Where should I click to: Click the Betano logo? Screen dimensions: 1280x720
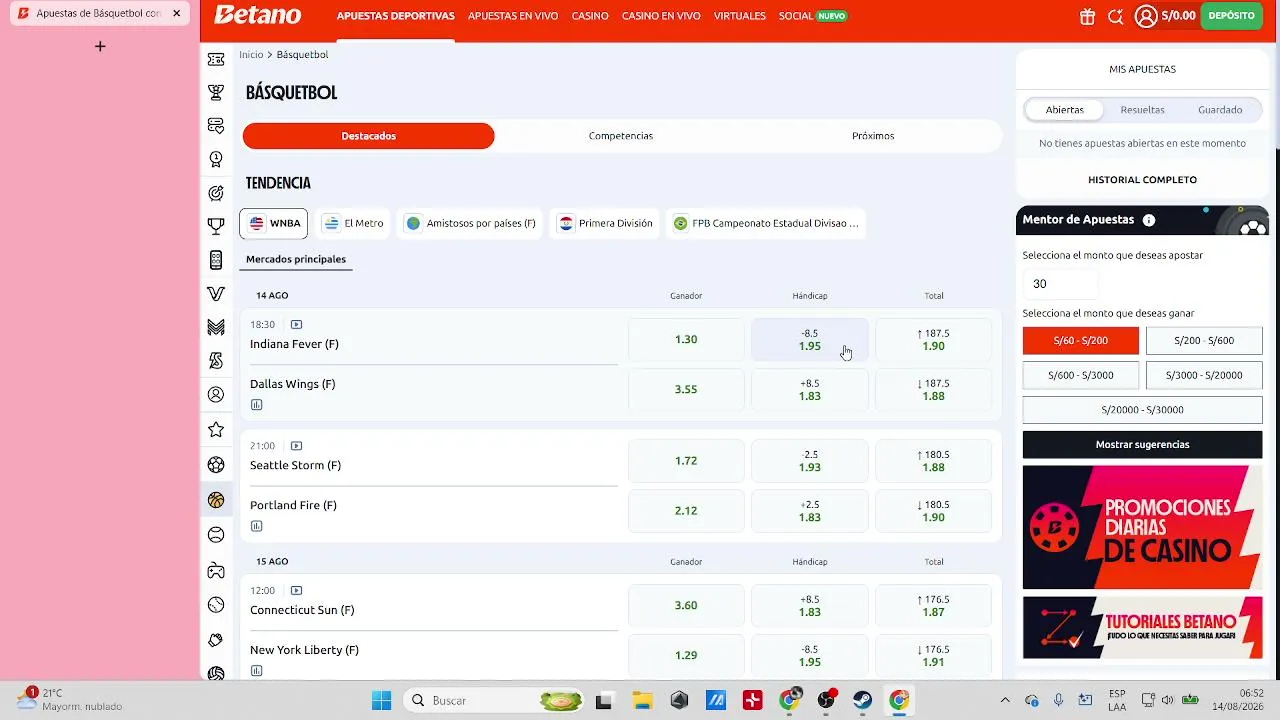(x=257, y=16)
